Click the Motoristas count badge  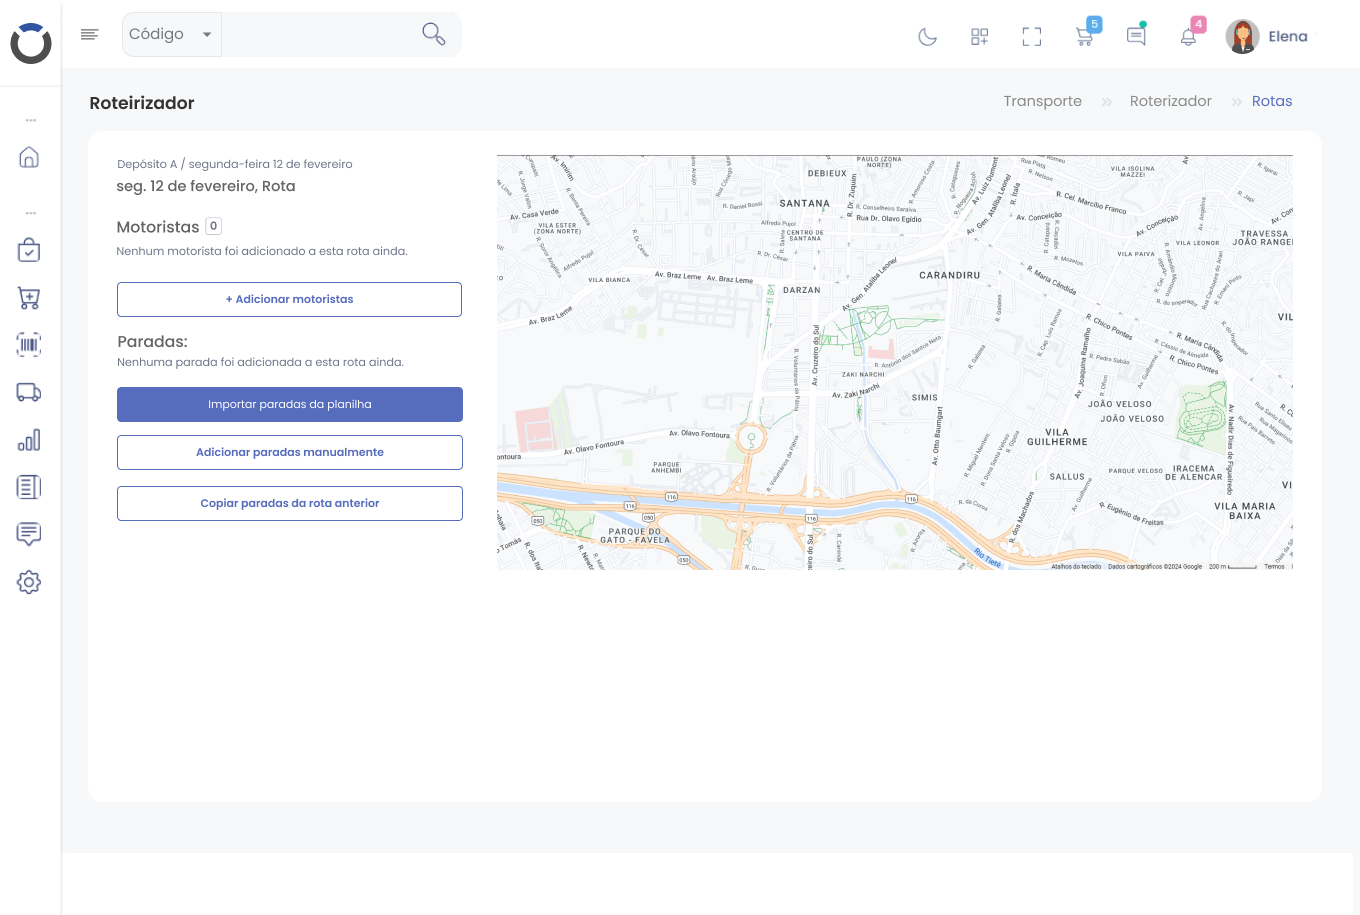(x=213, y=226)
